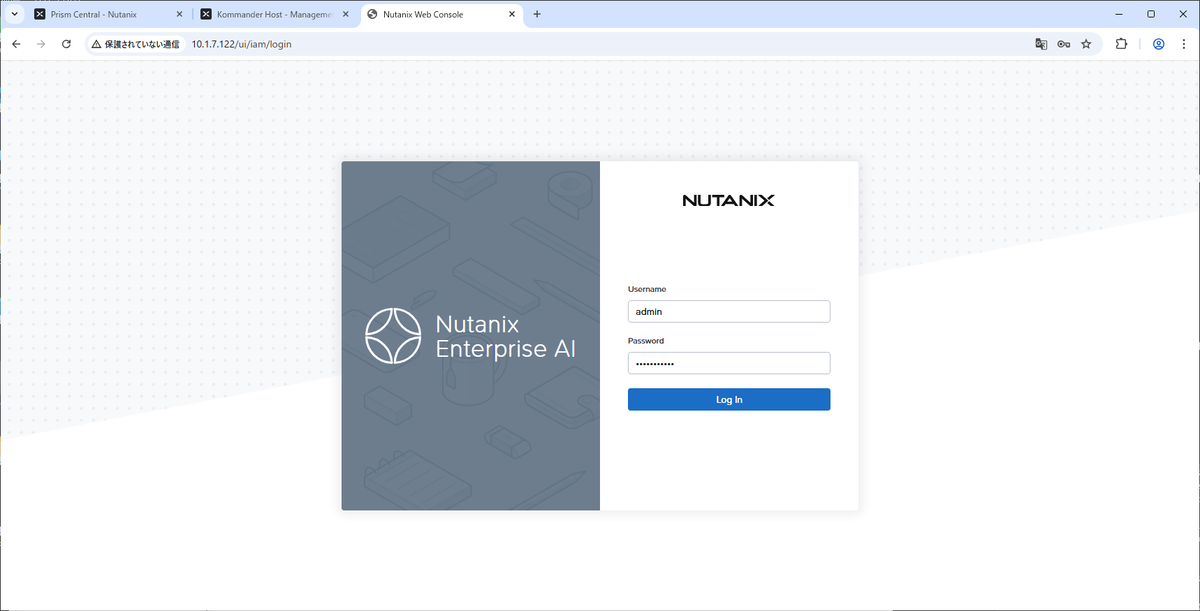
Task: Reload the current page
Action: point(67,44)
